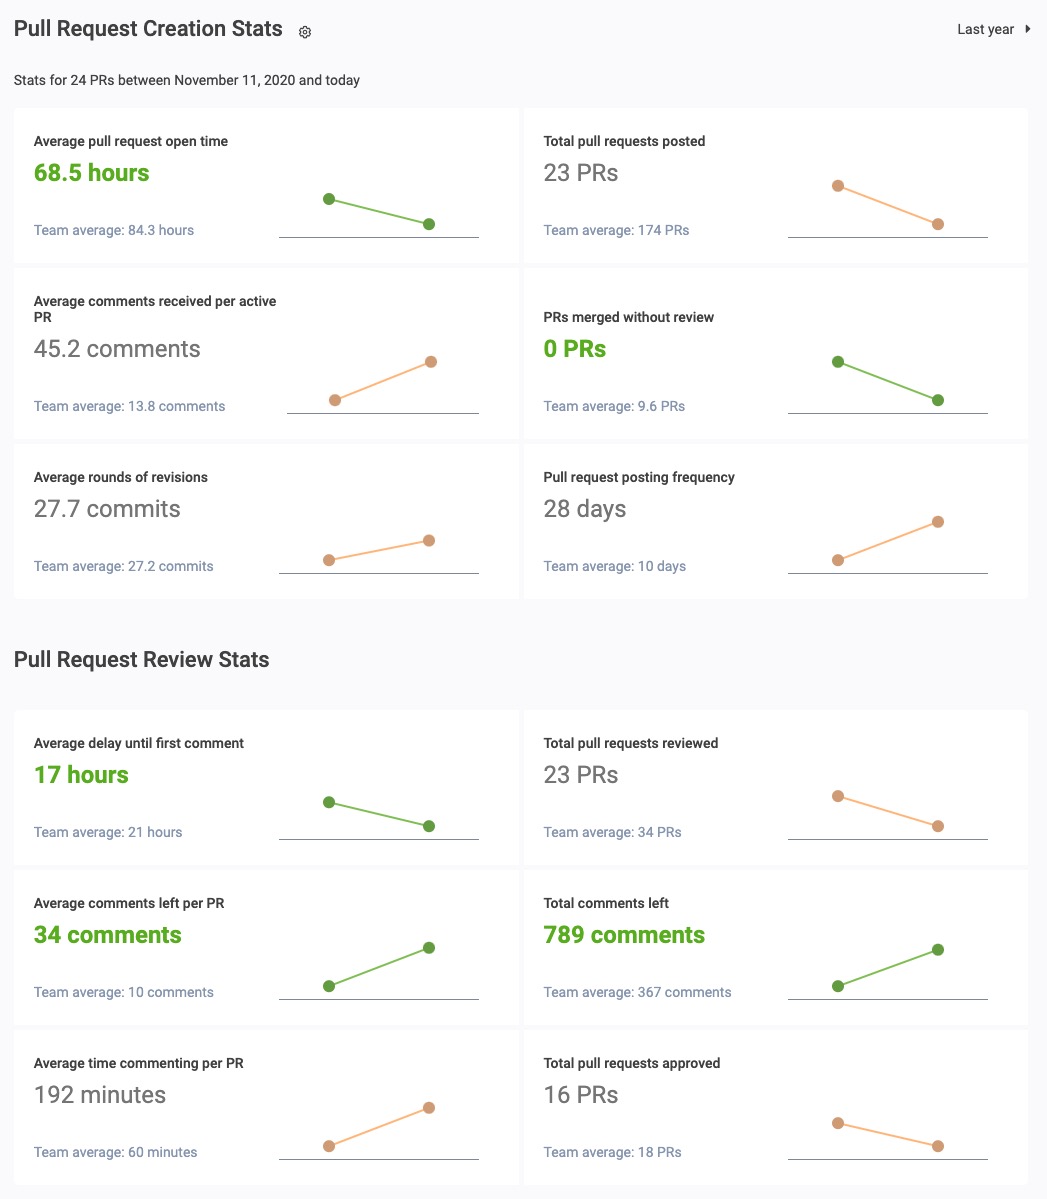Screen dimensions: 1047x1199
Task: Click the end point of posting frequency sparkline
Action: (938, 522)
